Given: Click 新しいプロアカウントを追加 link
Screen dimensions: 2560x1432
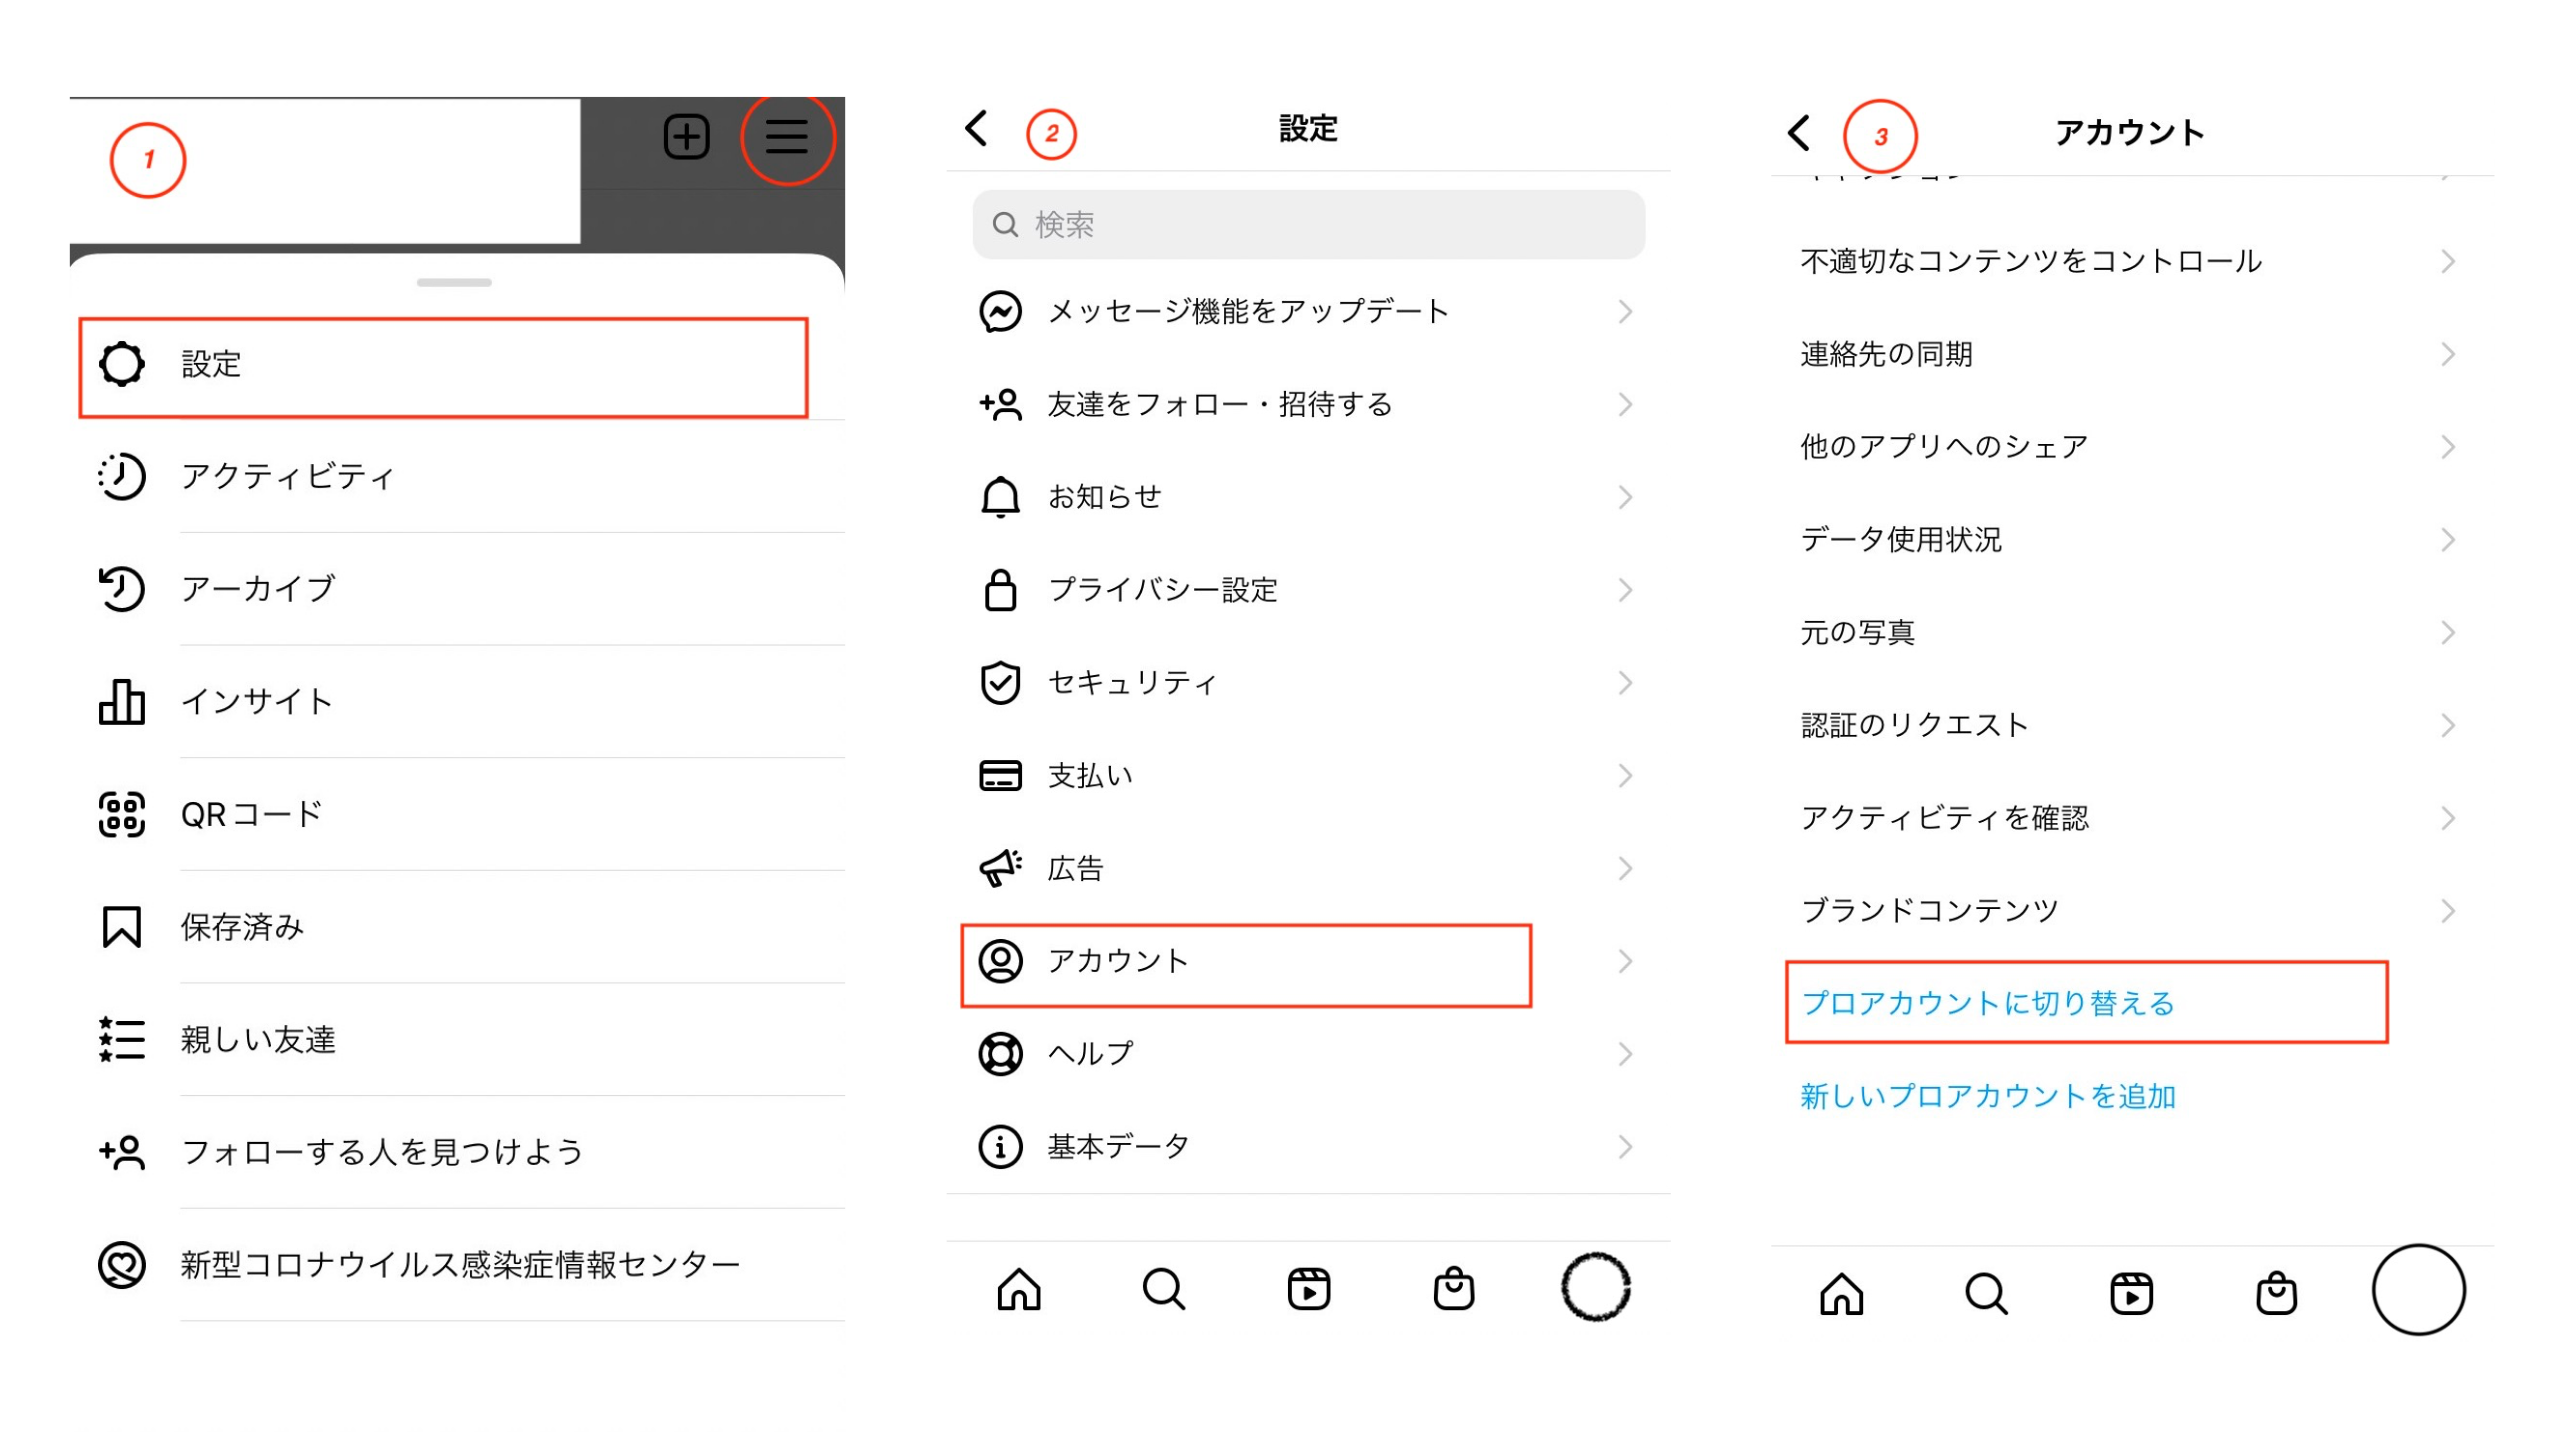Looking at the screenshot, I should pyautogui.click(x=1987, y=1096).
